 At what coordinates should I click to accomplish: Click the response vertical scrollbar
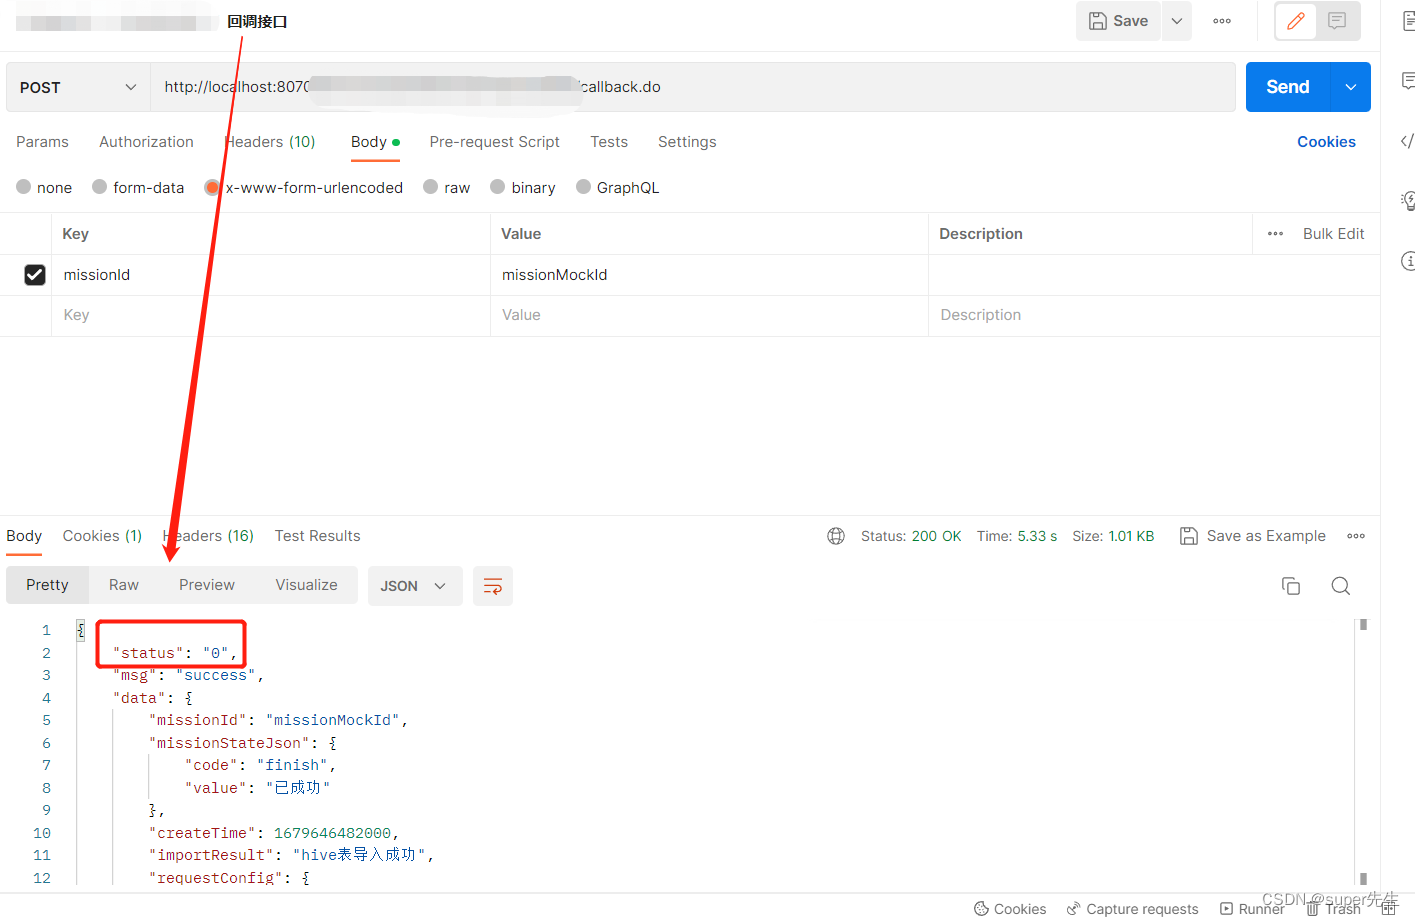point(1363,750)
